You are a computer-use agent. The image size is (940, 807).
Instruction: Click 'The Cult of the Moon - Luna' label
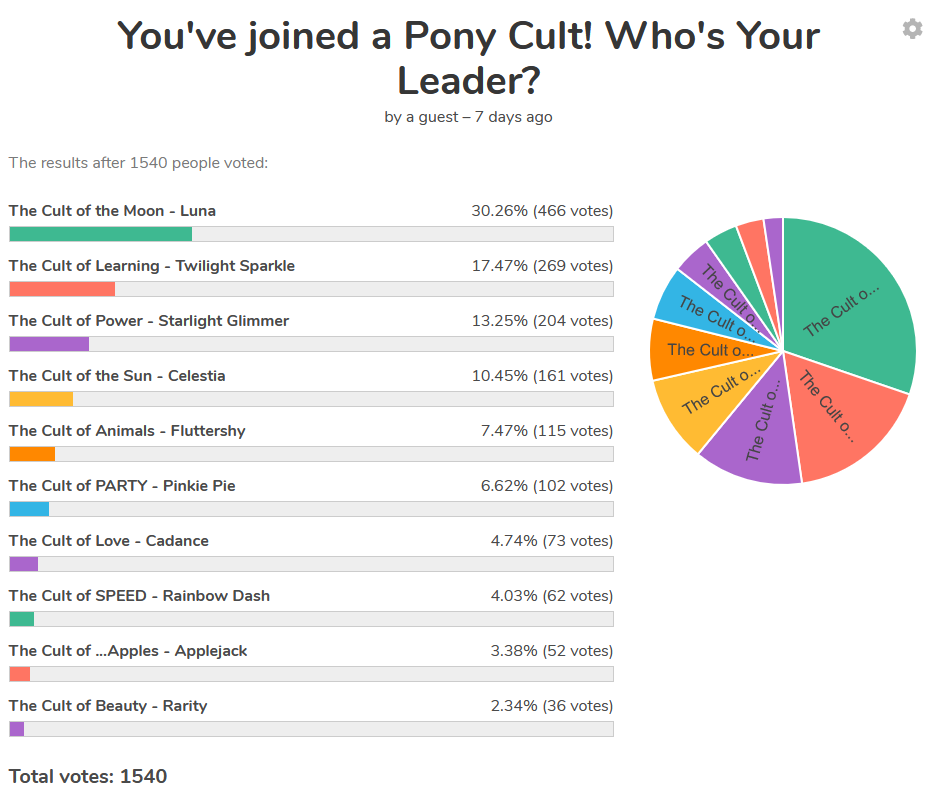point(112,211)
